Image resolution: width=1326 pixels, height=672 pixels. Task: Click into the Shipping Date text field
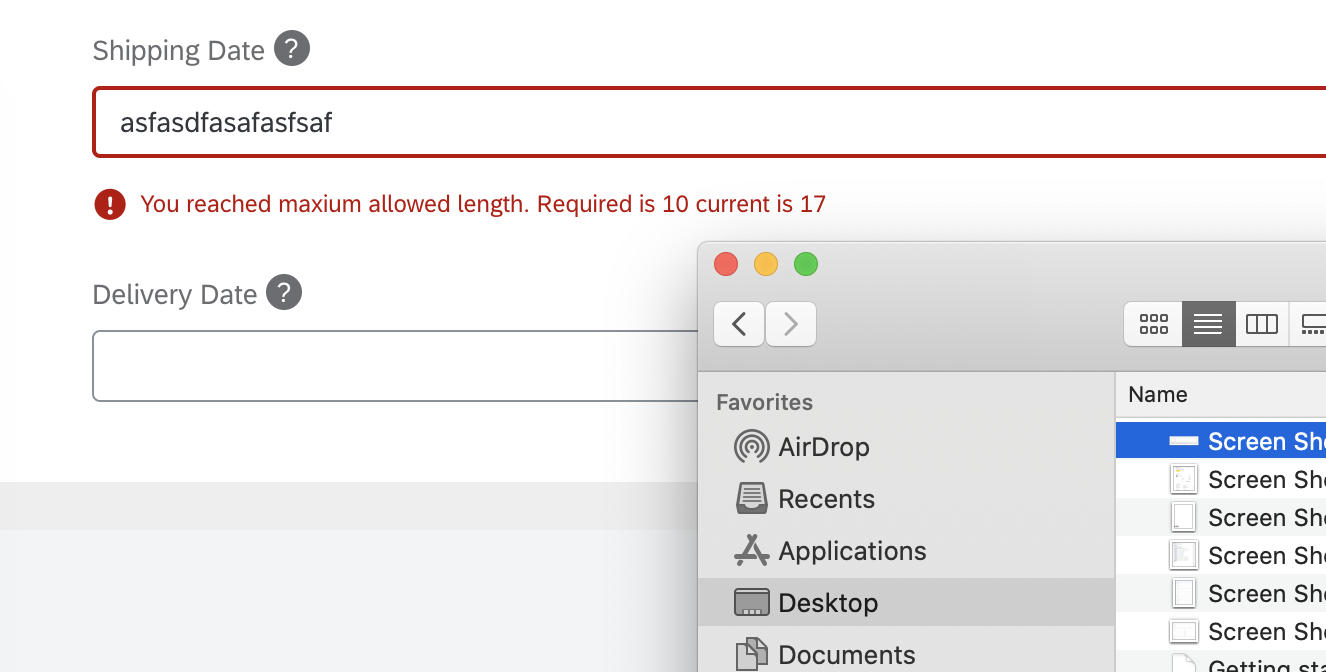(400, 122)
